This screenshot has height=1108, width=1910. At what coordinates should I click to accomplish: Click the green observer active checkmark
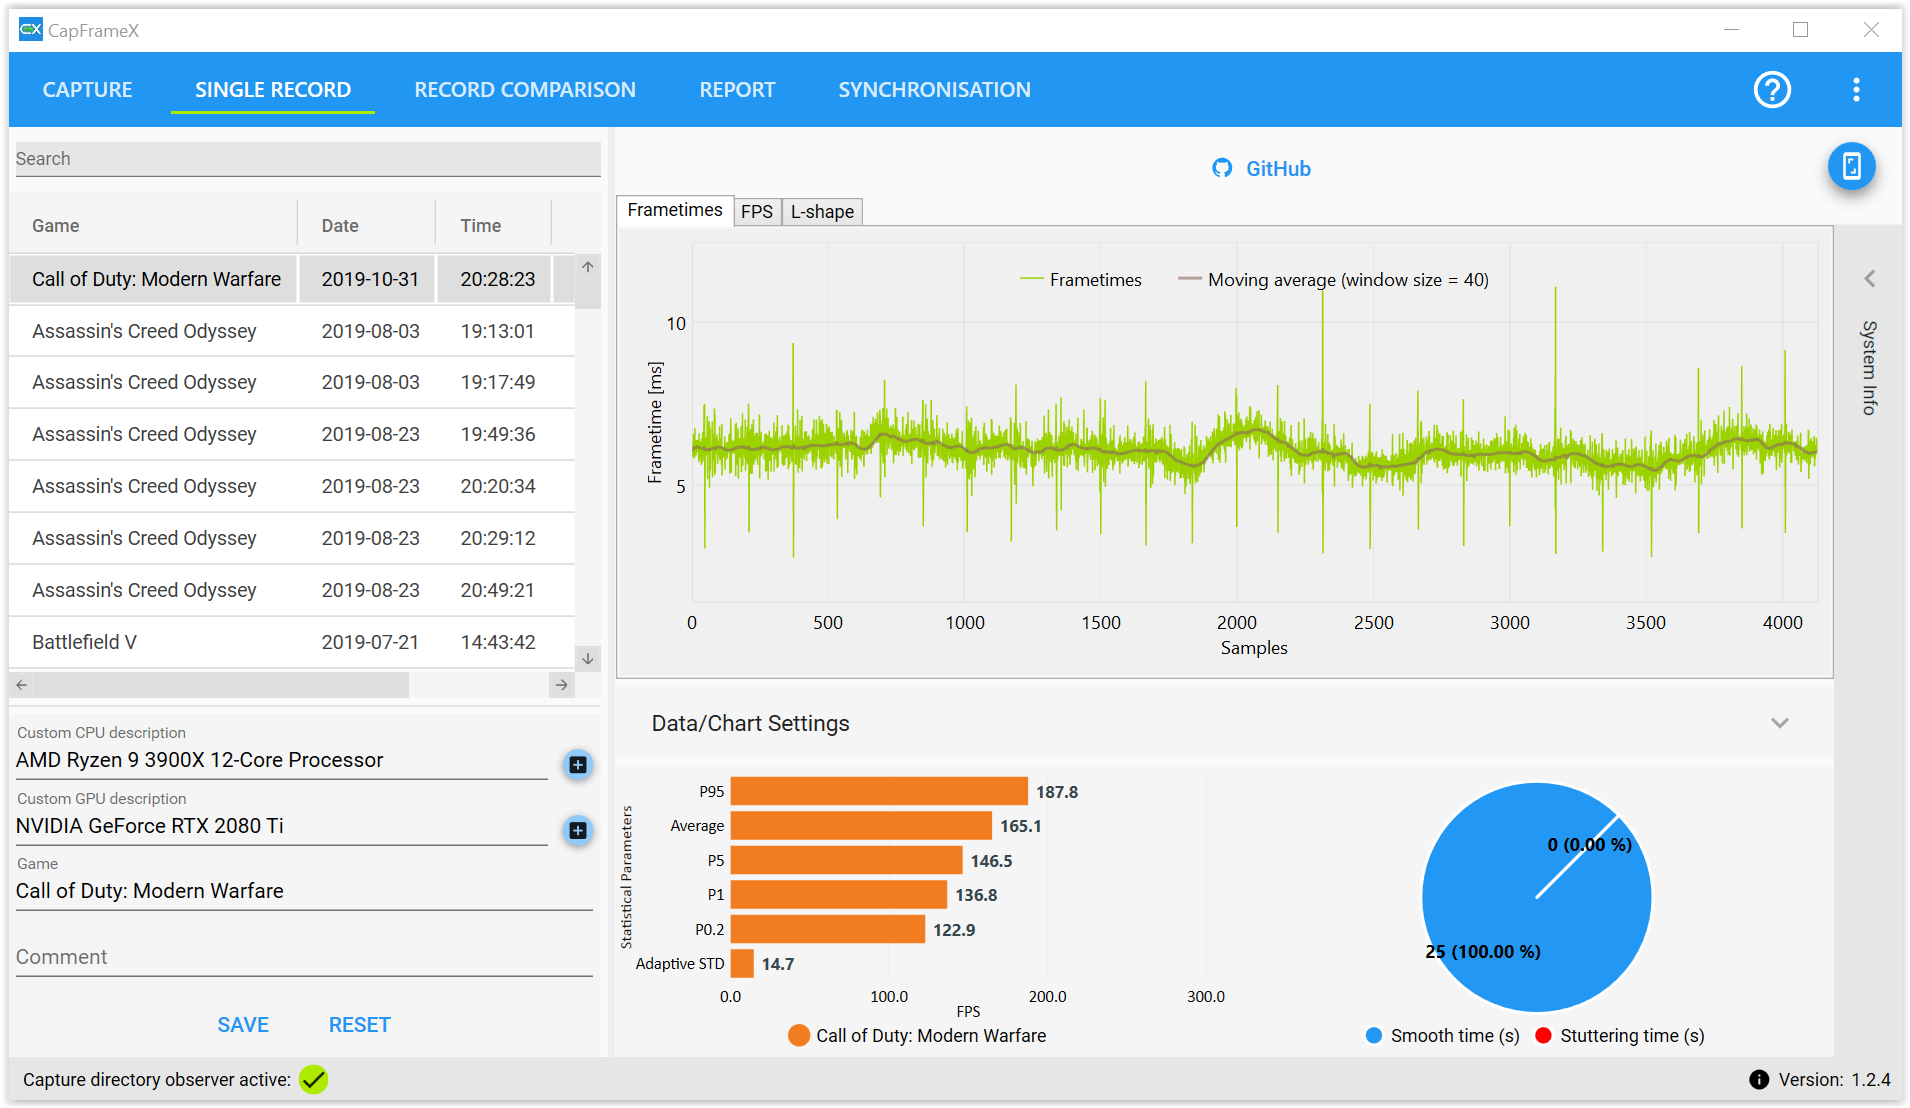(314, 1080)
